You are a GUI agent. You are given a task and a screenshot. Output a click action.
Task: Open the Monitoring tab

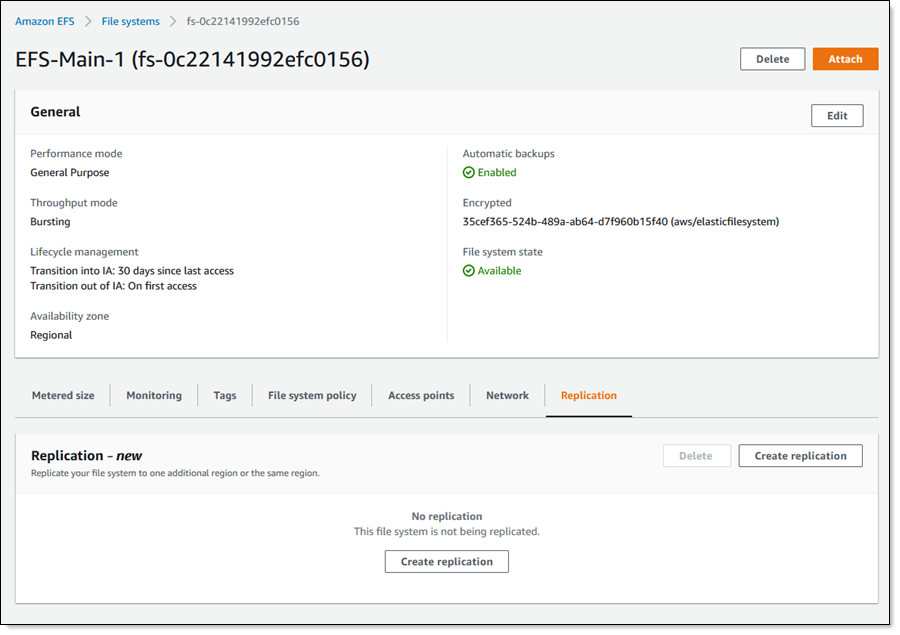154,395
